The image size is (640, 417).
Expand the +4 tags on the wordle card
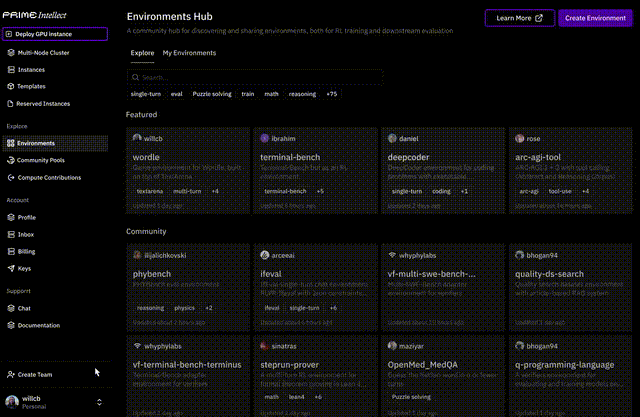pyautogui.click(x=214, y=190)
